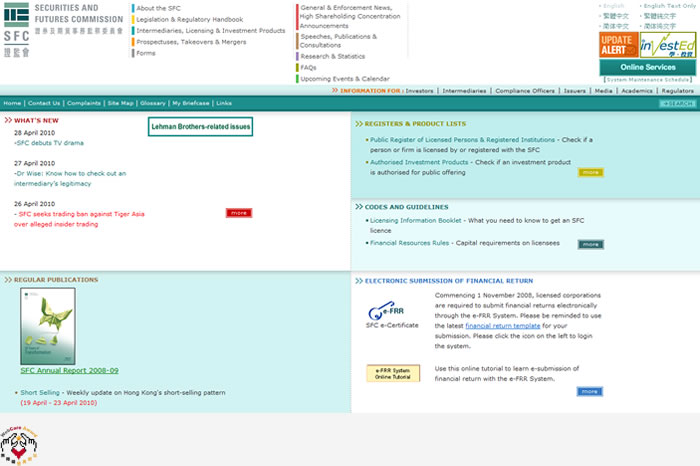Click the Search button in teal bar
700x466 pixels.
tap(677, 103)
